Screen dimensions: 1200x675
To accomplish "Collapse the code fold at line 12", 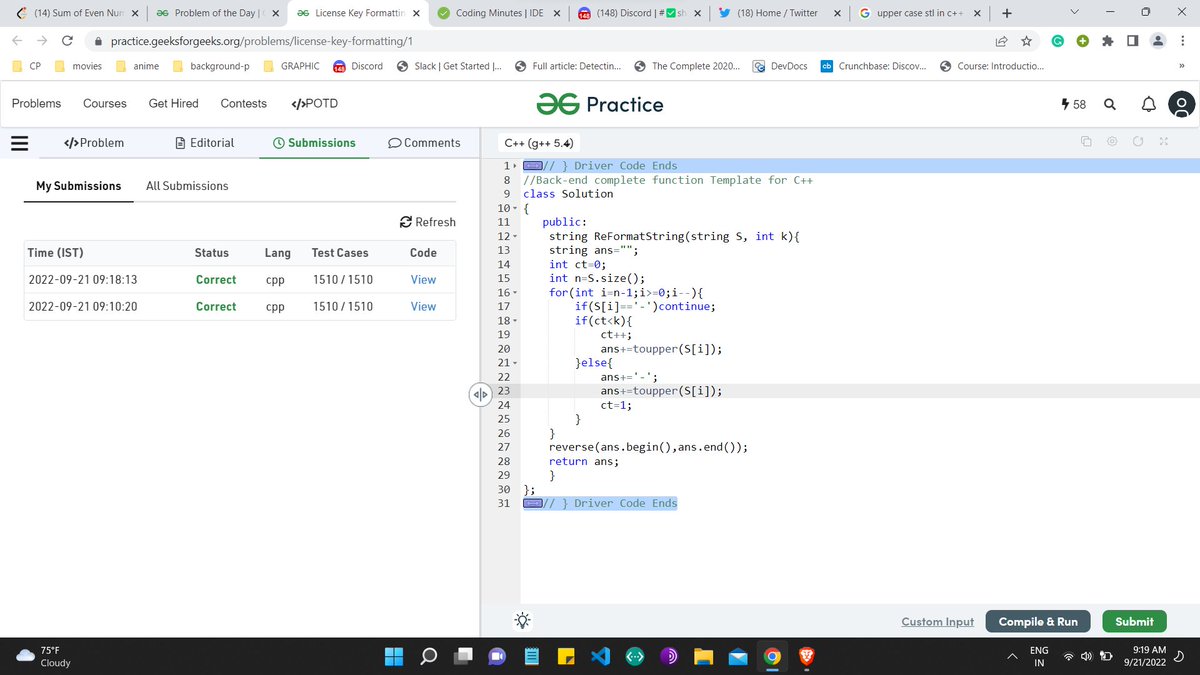I will point(514,236).
